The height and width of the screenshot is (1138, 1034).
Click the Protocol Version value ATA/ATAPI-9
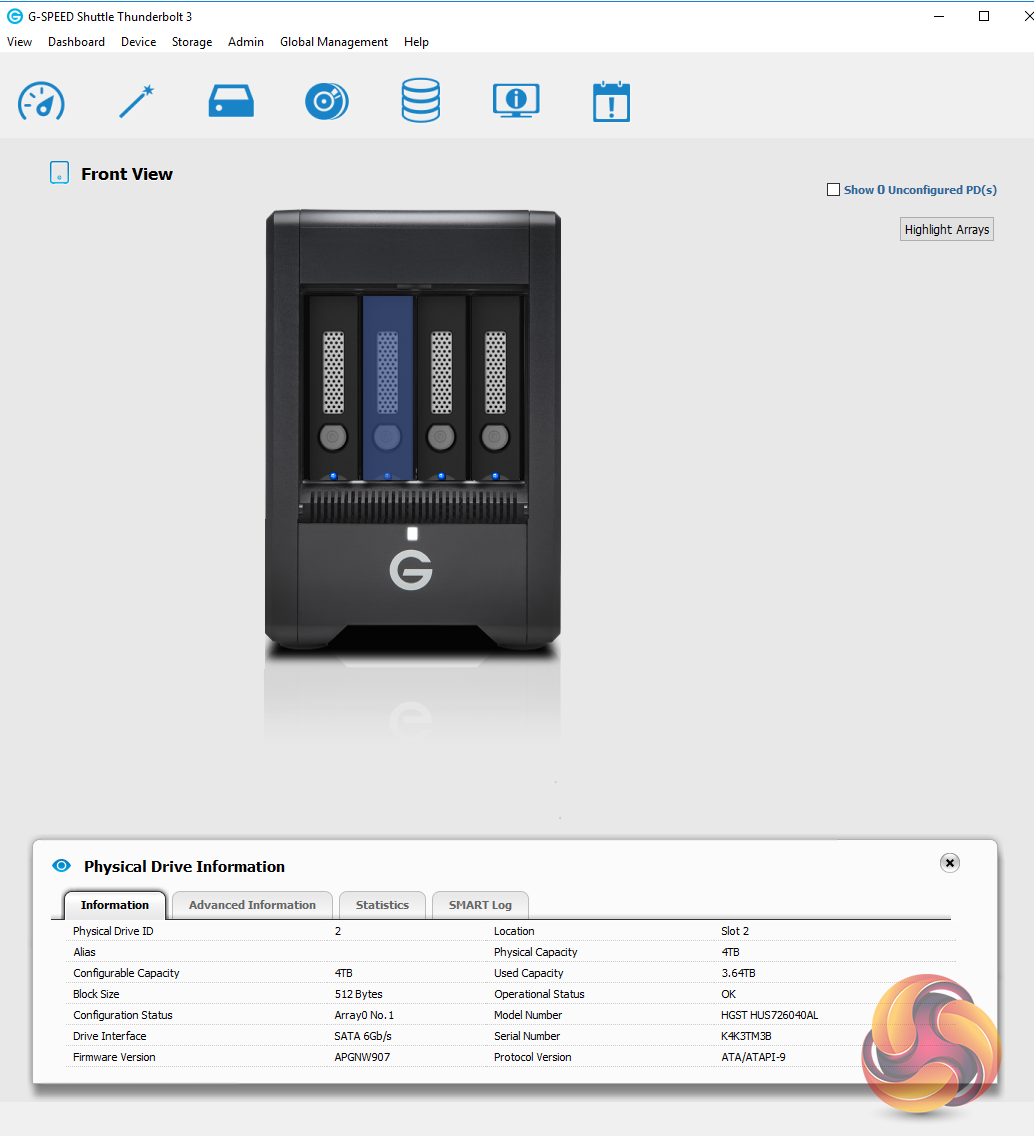753,1057
